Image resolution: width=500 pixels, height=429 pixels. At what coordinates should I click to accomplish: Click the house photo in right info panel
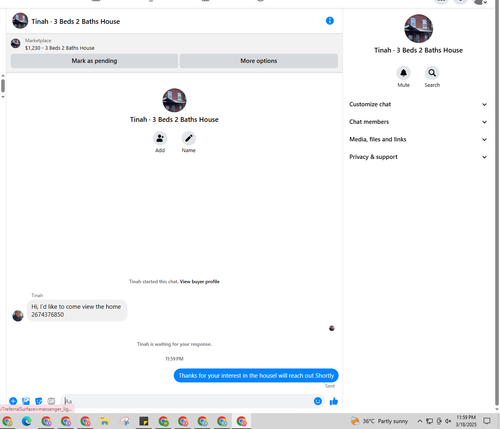coord(418,28)
